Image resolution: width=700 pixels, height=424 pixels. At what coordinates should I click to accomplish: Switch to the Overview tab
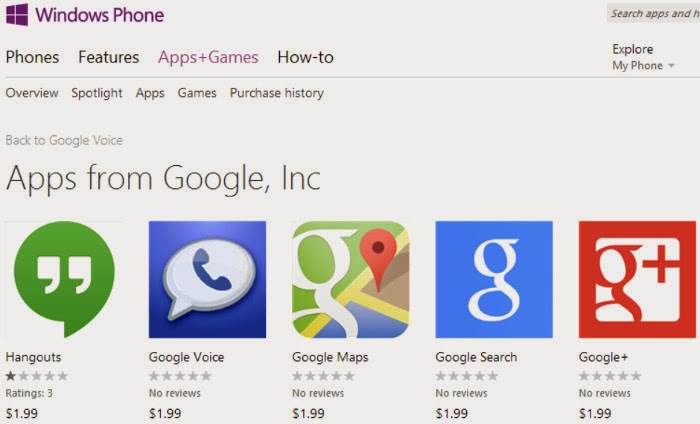32,93
